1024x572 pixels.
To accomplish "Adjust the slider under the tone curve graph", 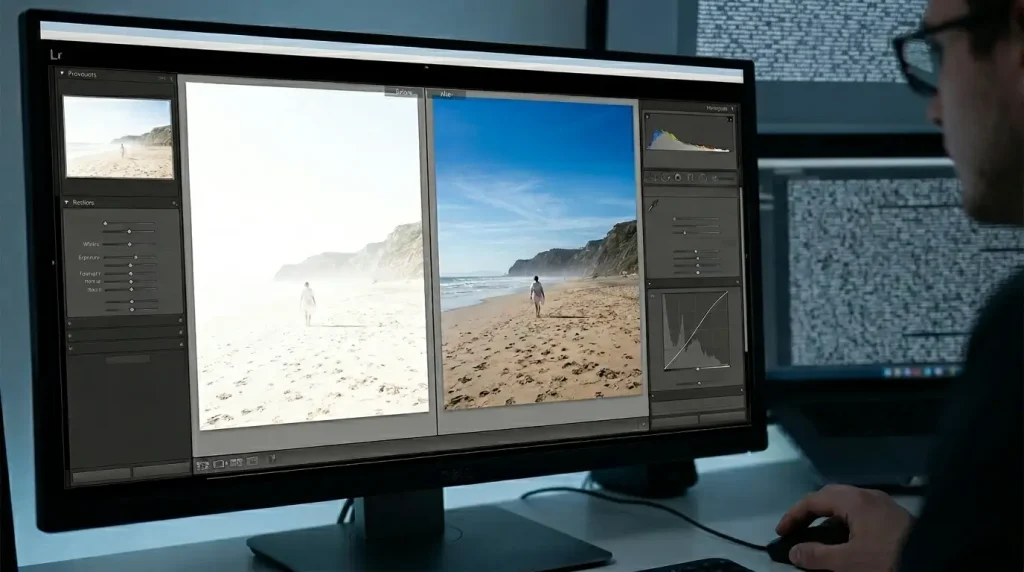I will [x=699, y=383].
